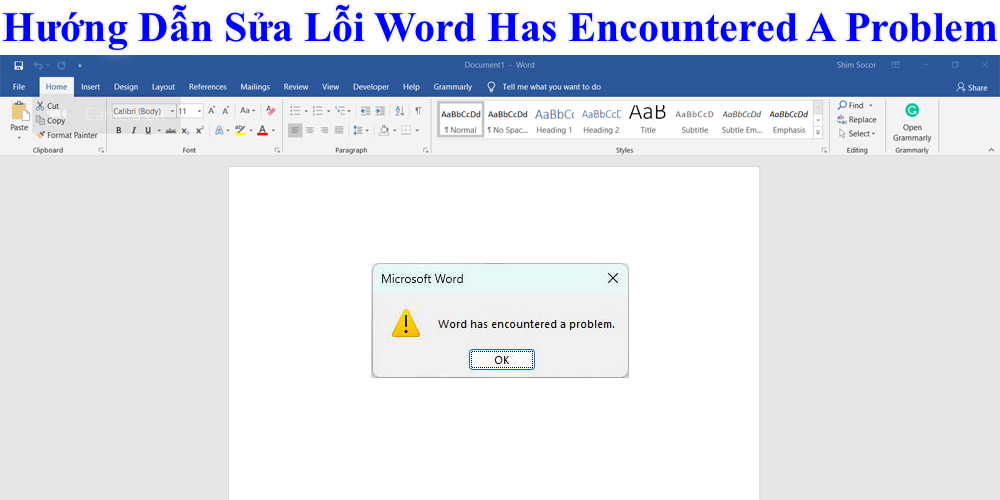Toggle Show/Hide paragraph marks
The width and height of the screenshot is (1000, 500).
(418, 111)
